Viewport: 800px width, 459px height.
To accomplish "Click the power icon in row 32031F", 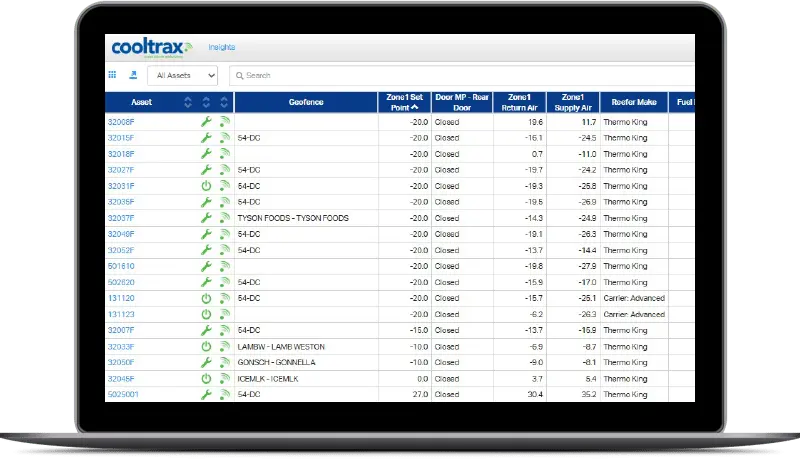I will point(206,186).
